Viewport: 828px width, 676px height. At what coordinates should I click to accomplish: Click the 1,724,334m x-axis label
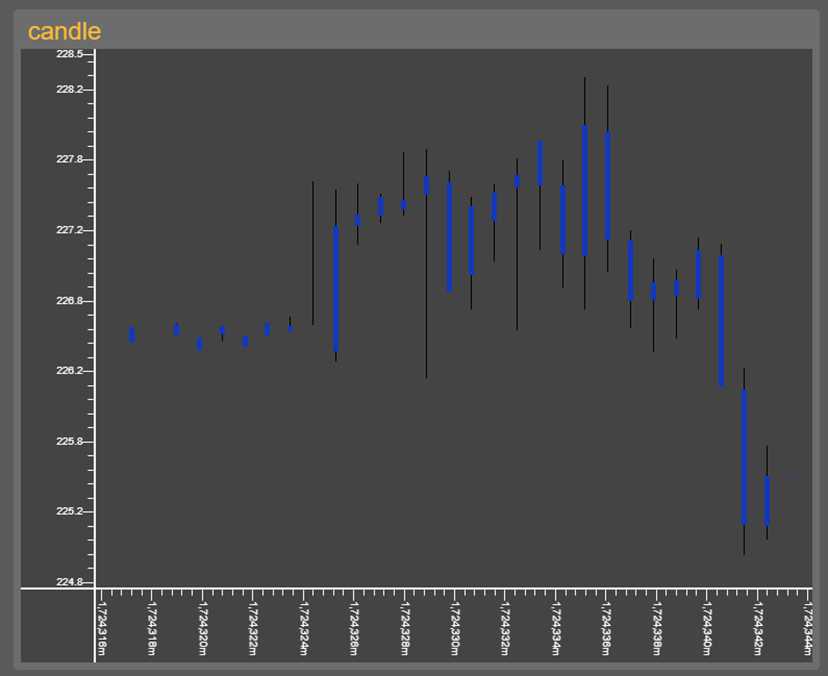coord(556,628)
